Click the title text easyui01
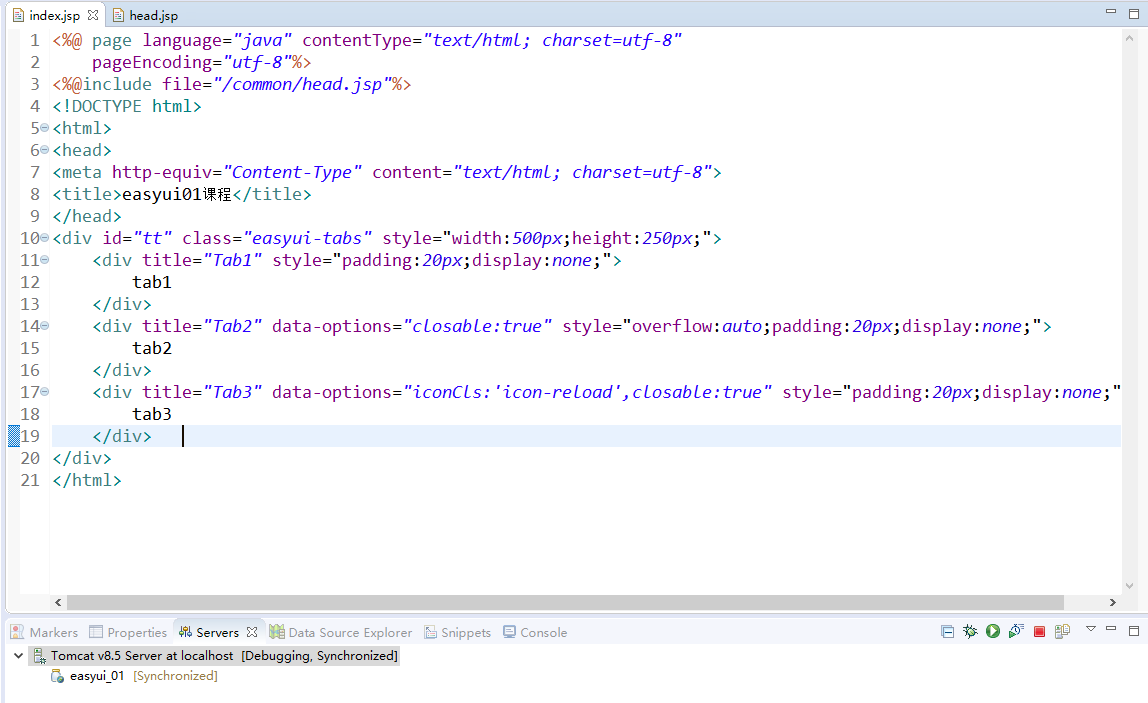1148x703 pixels. click(162, 194)
